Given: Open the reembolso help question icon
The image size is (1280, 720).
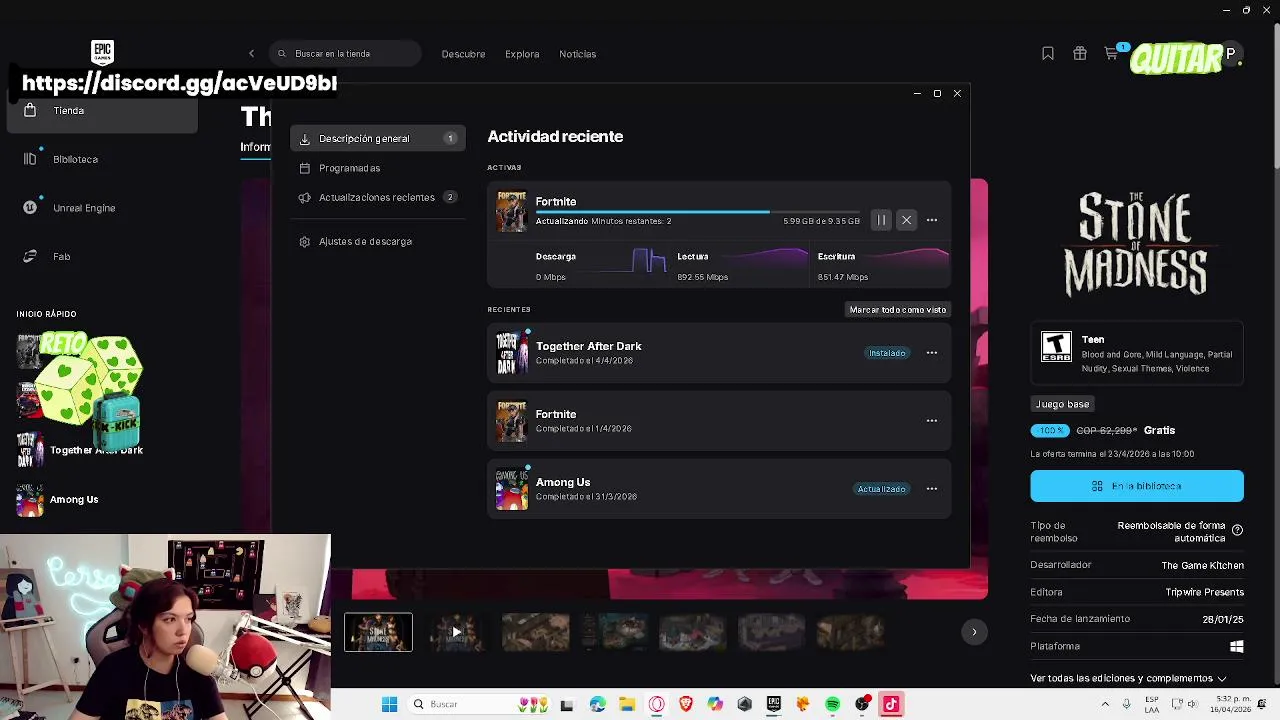Looking at the screenshot, I should [1237, 530].
